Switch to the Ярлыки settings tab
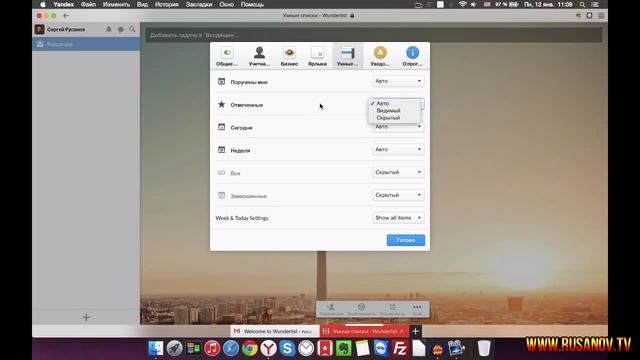This screenshot has height=360, width=640. coord(317,56)
